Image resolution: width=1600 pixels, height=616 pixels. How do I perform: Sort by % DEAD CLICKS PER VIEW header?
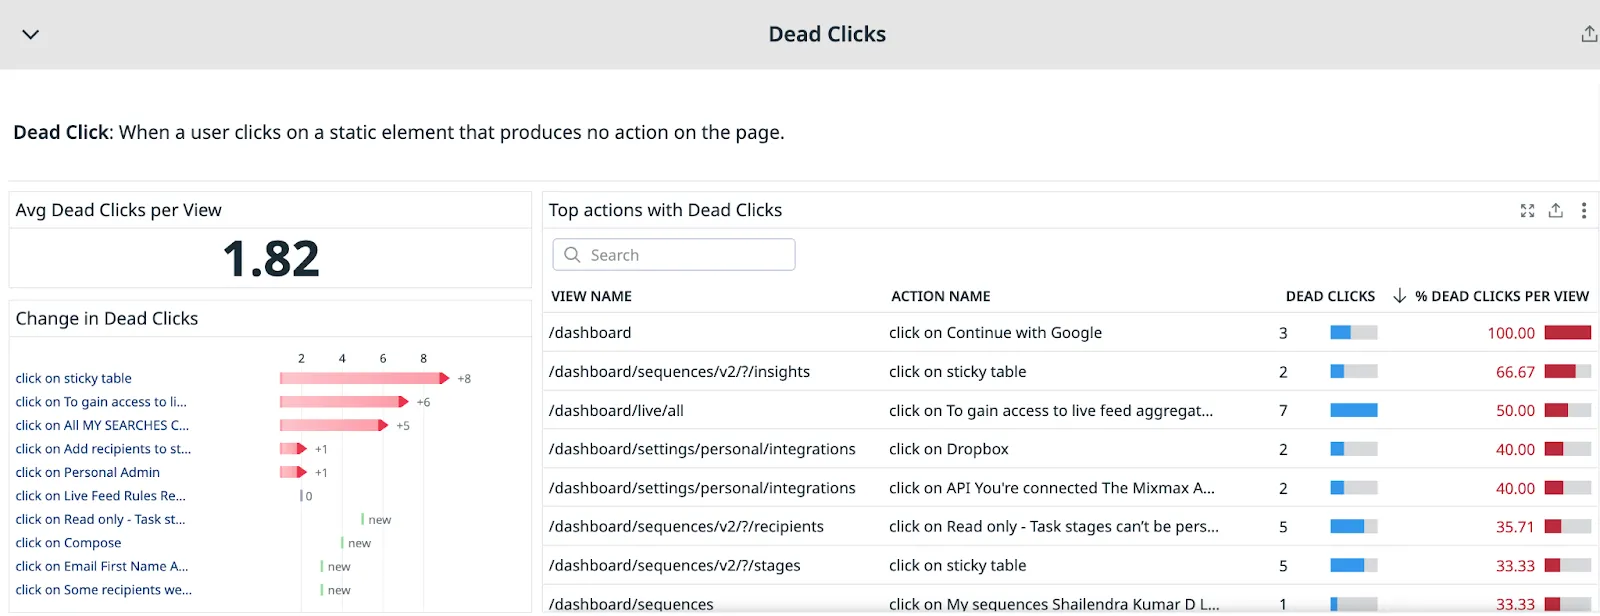click(1502, 296)
